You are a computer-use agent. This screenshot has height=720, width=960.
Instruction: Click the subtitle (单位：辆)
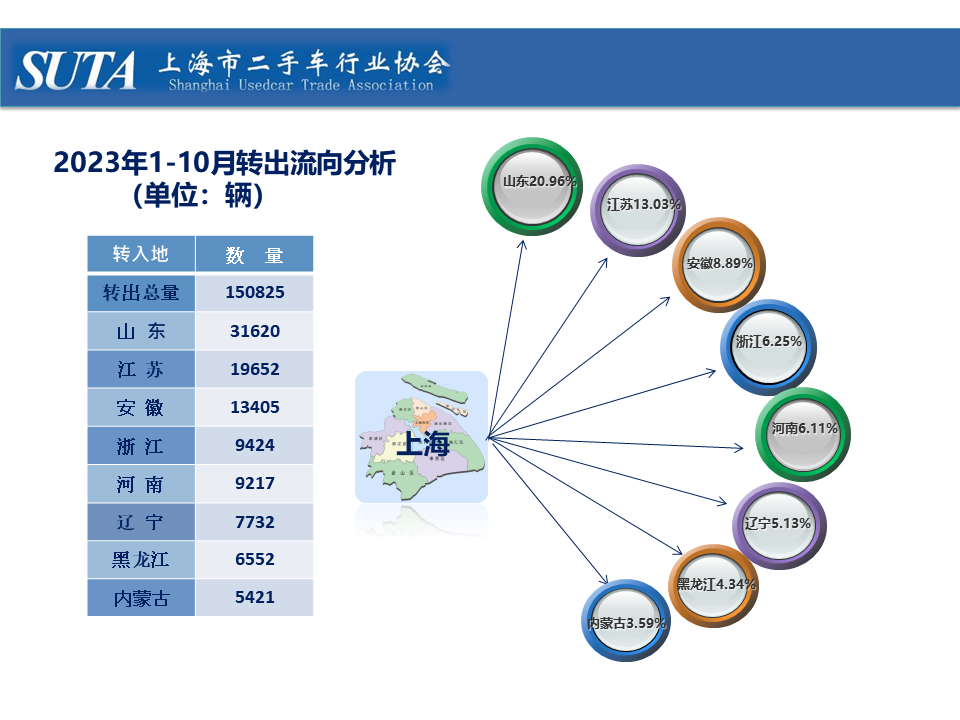coord(198,195)
